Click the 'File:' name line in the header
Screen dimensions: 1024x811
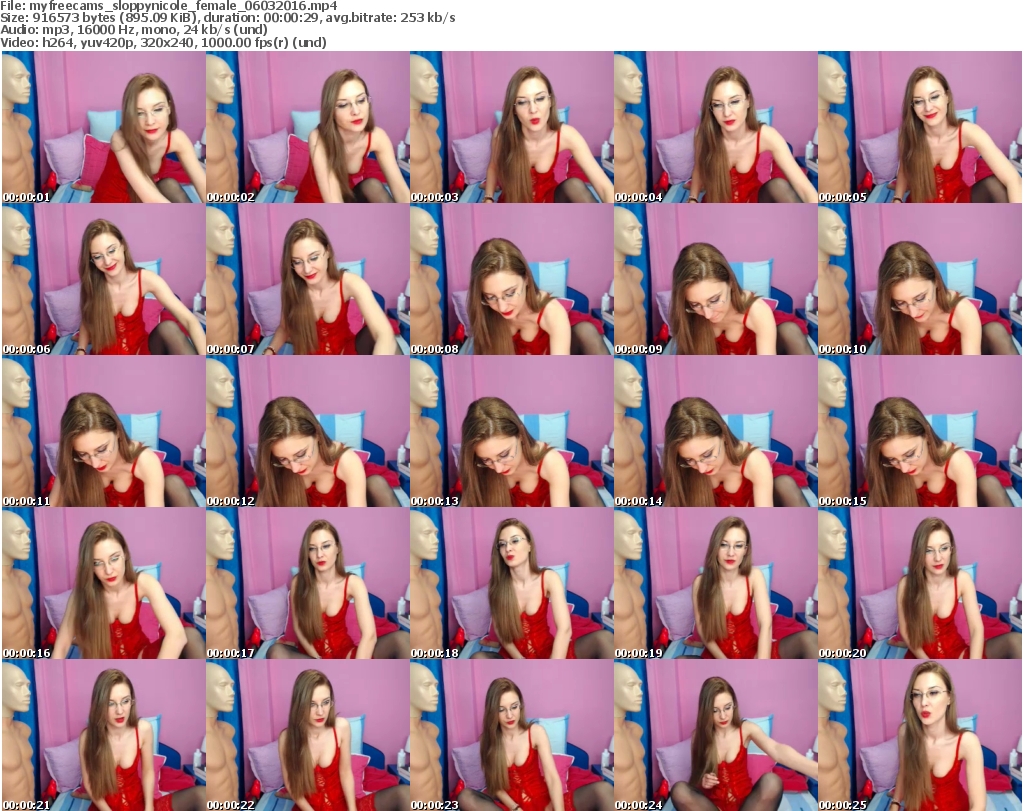168,6
